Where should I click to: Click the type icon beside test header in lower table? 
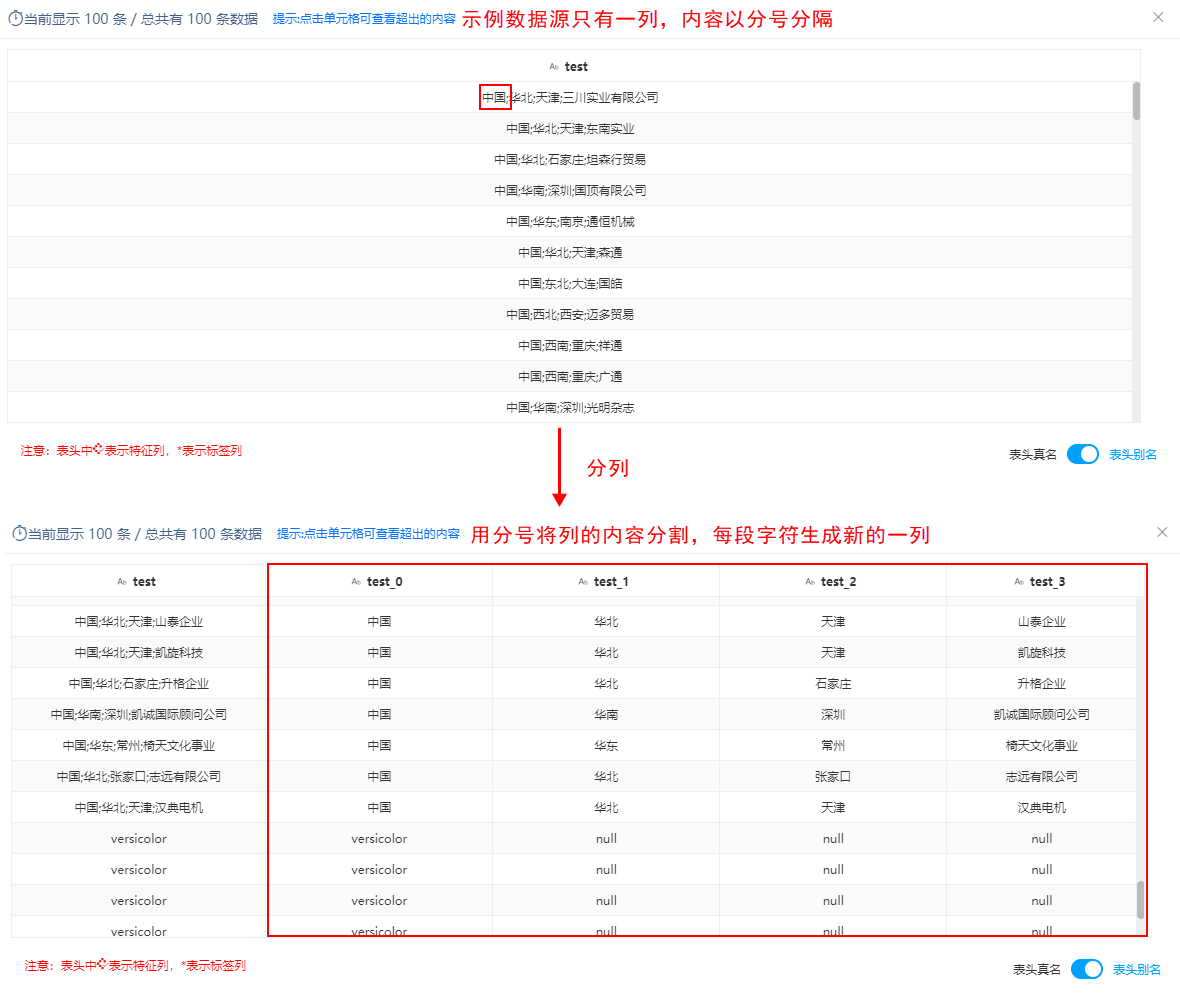(122, 582)
